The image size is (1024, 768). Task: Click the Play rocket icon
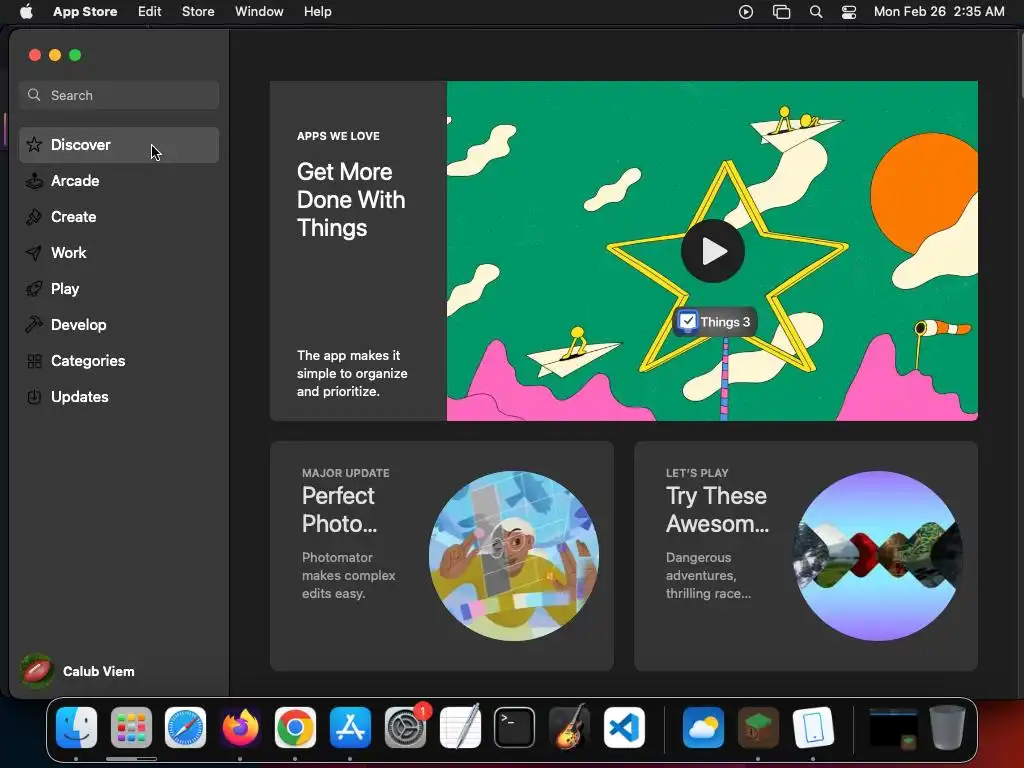(x=34, y=289)
